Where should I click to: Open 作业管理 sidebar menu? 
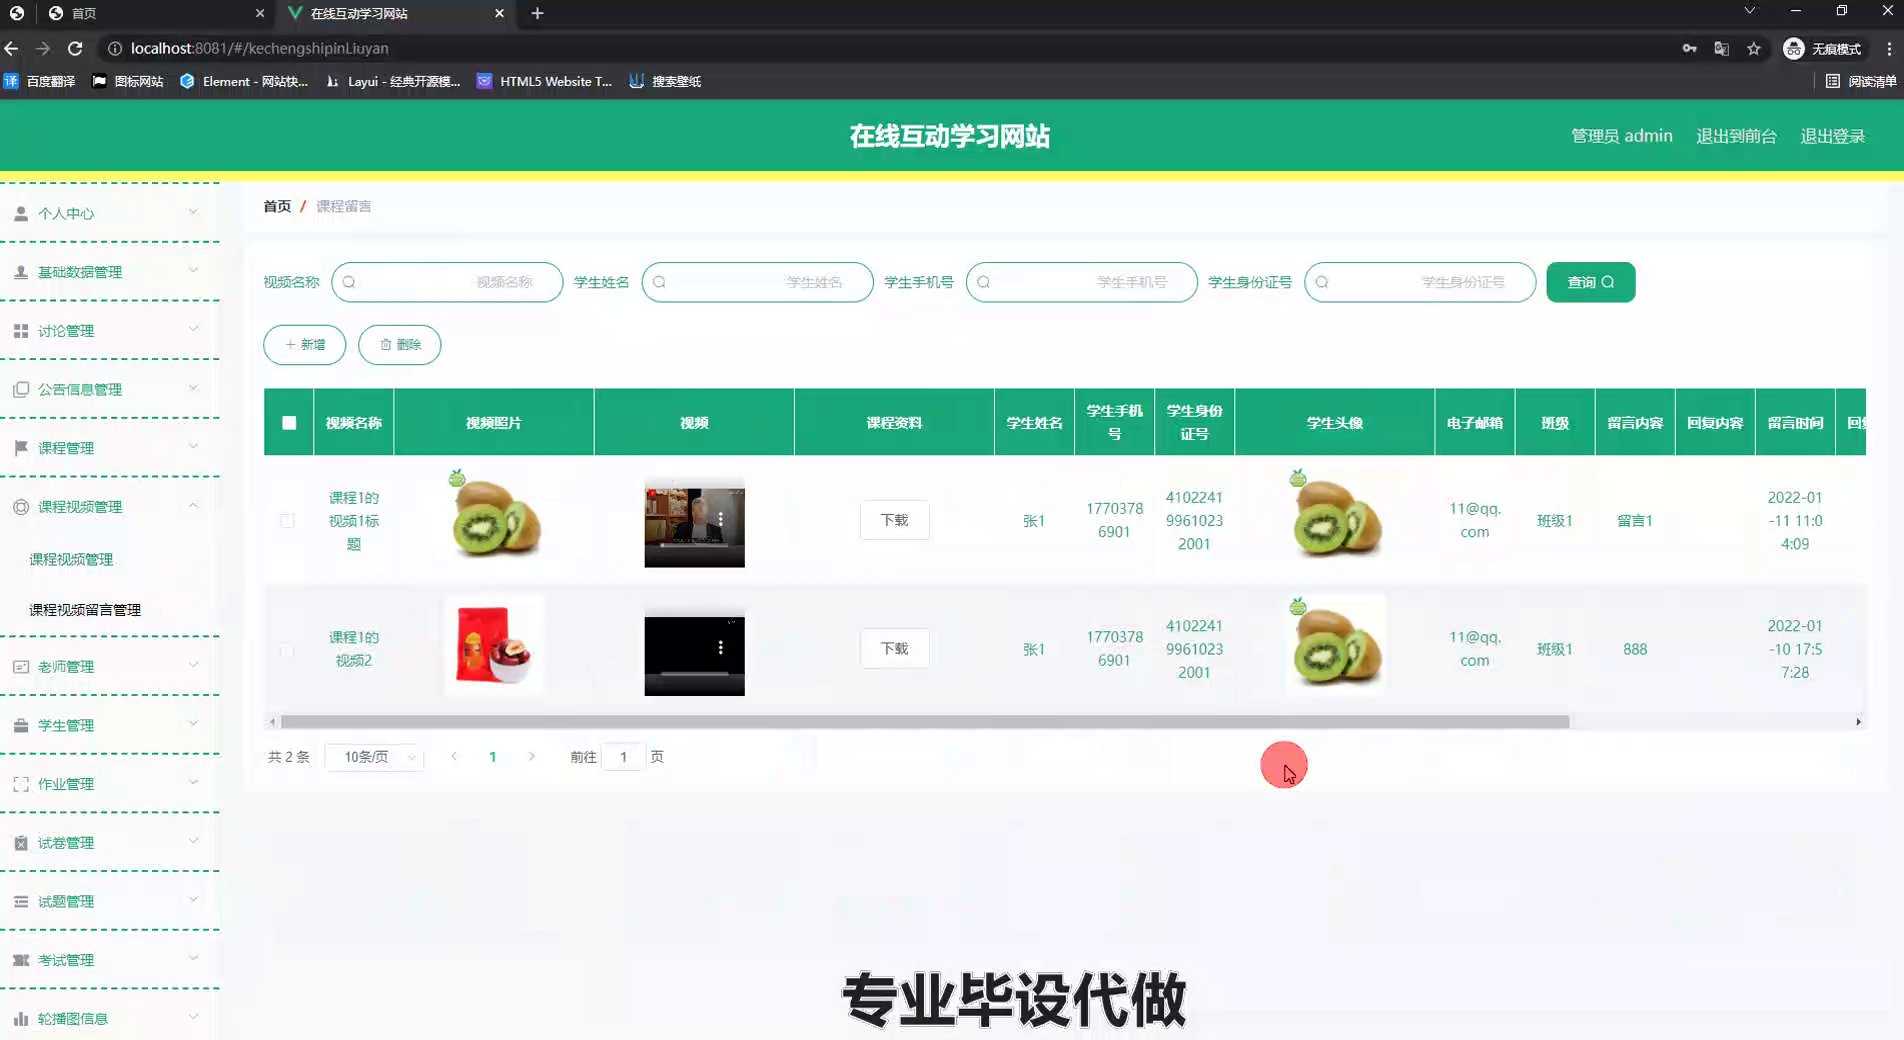(x=109, y=784)
